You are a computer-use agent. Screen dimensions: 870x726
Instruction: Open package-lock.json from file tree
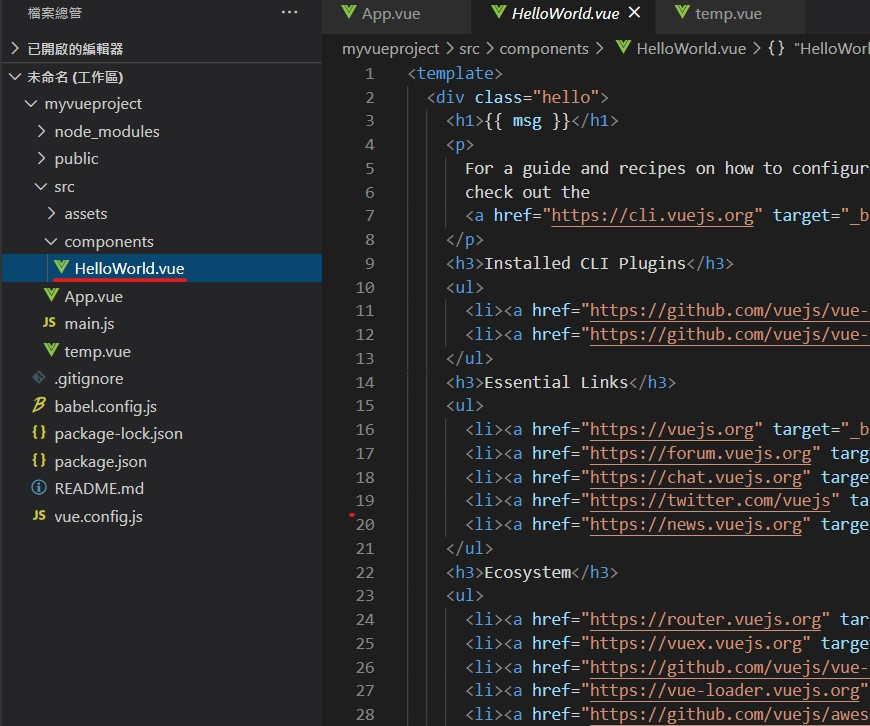(x=162, y=433)
